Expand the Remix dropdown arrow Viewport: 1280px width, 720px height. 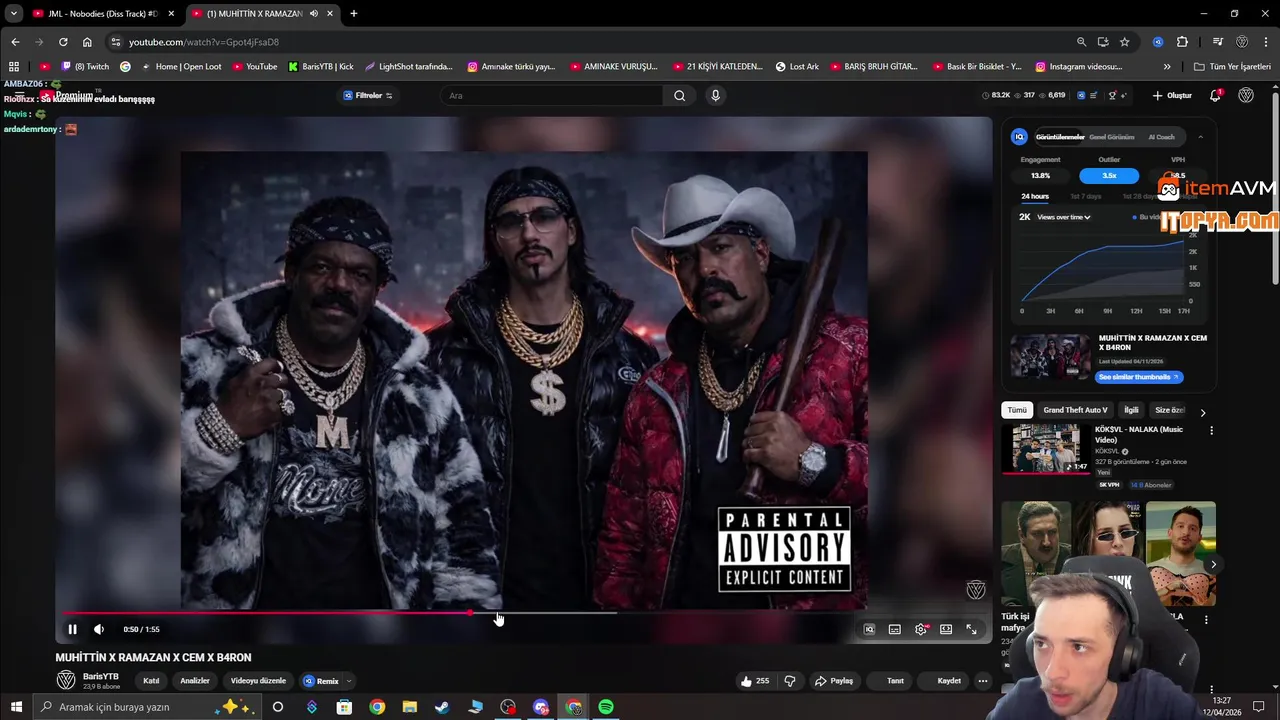348,681
